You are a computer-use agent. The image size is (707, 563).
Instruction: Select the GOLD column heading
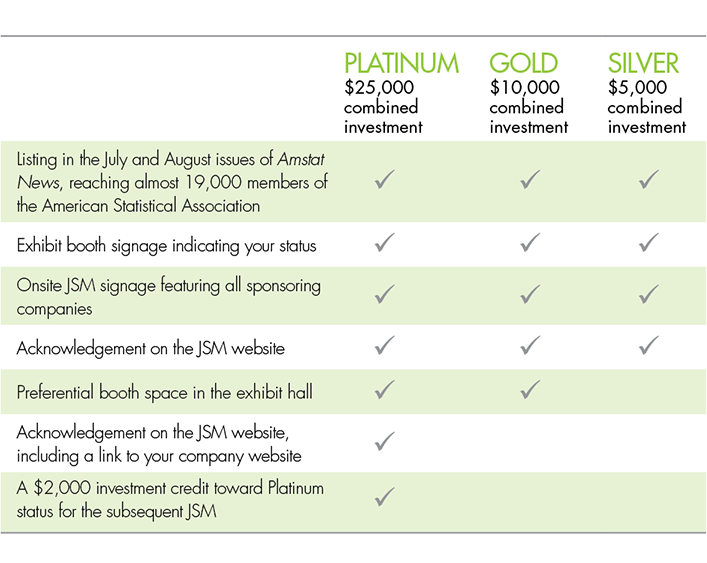[x=523, y=63]
